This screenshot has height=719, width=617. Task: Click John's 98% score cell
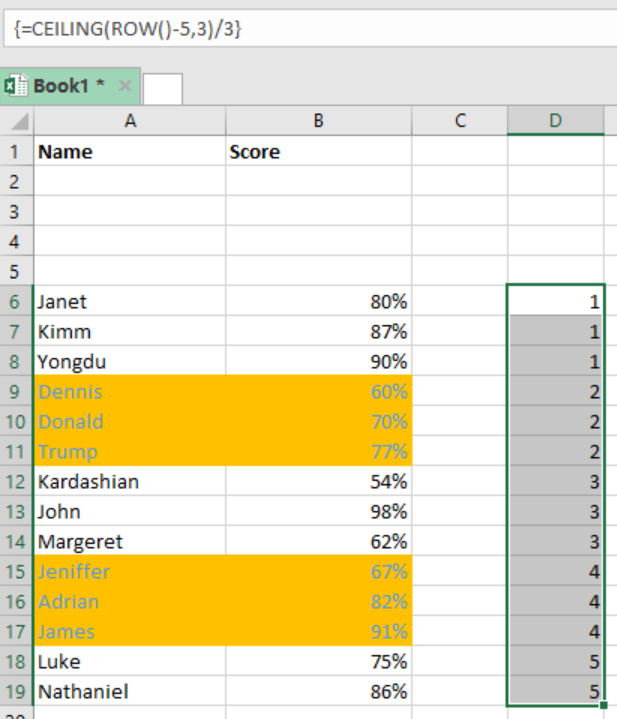tap(319, 511)
